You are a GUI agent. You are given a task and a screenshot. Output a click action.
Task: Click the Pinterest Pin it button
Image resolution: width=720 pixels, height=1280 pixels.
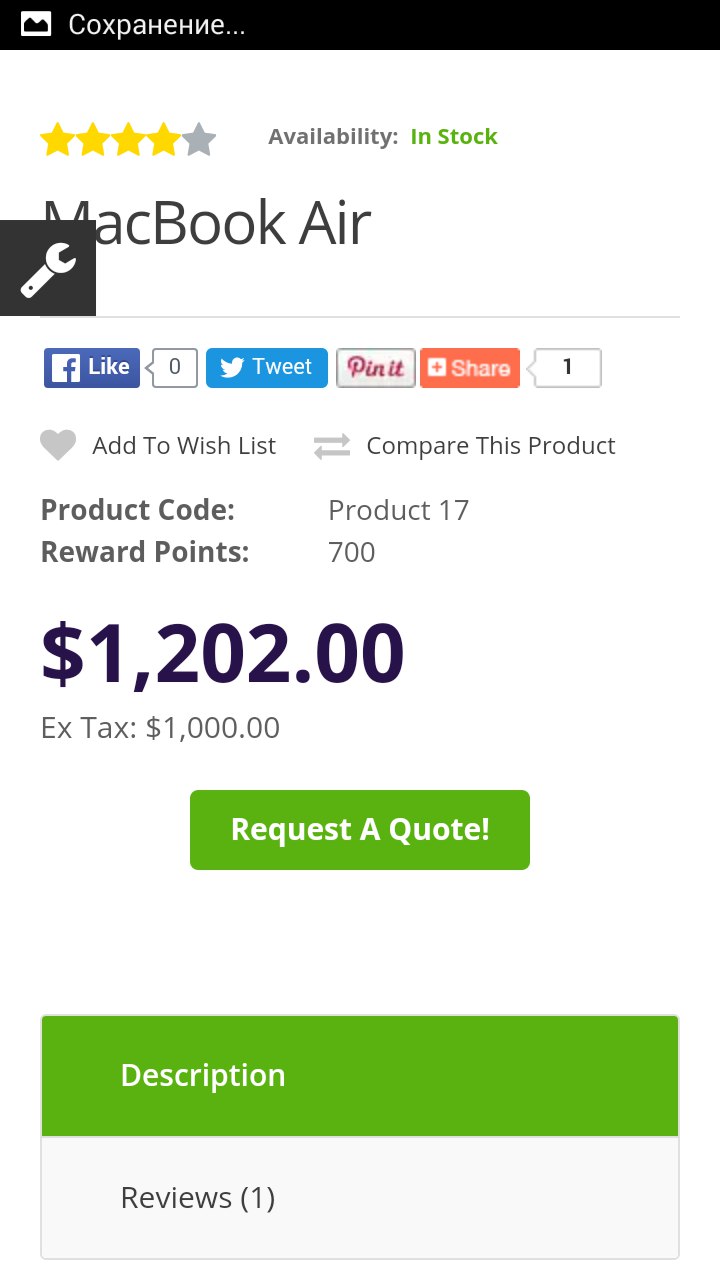375,368
